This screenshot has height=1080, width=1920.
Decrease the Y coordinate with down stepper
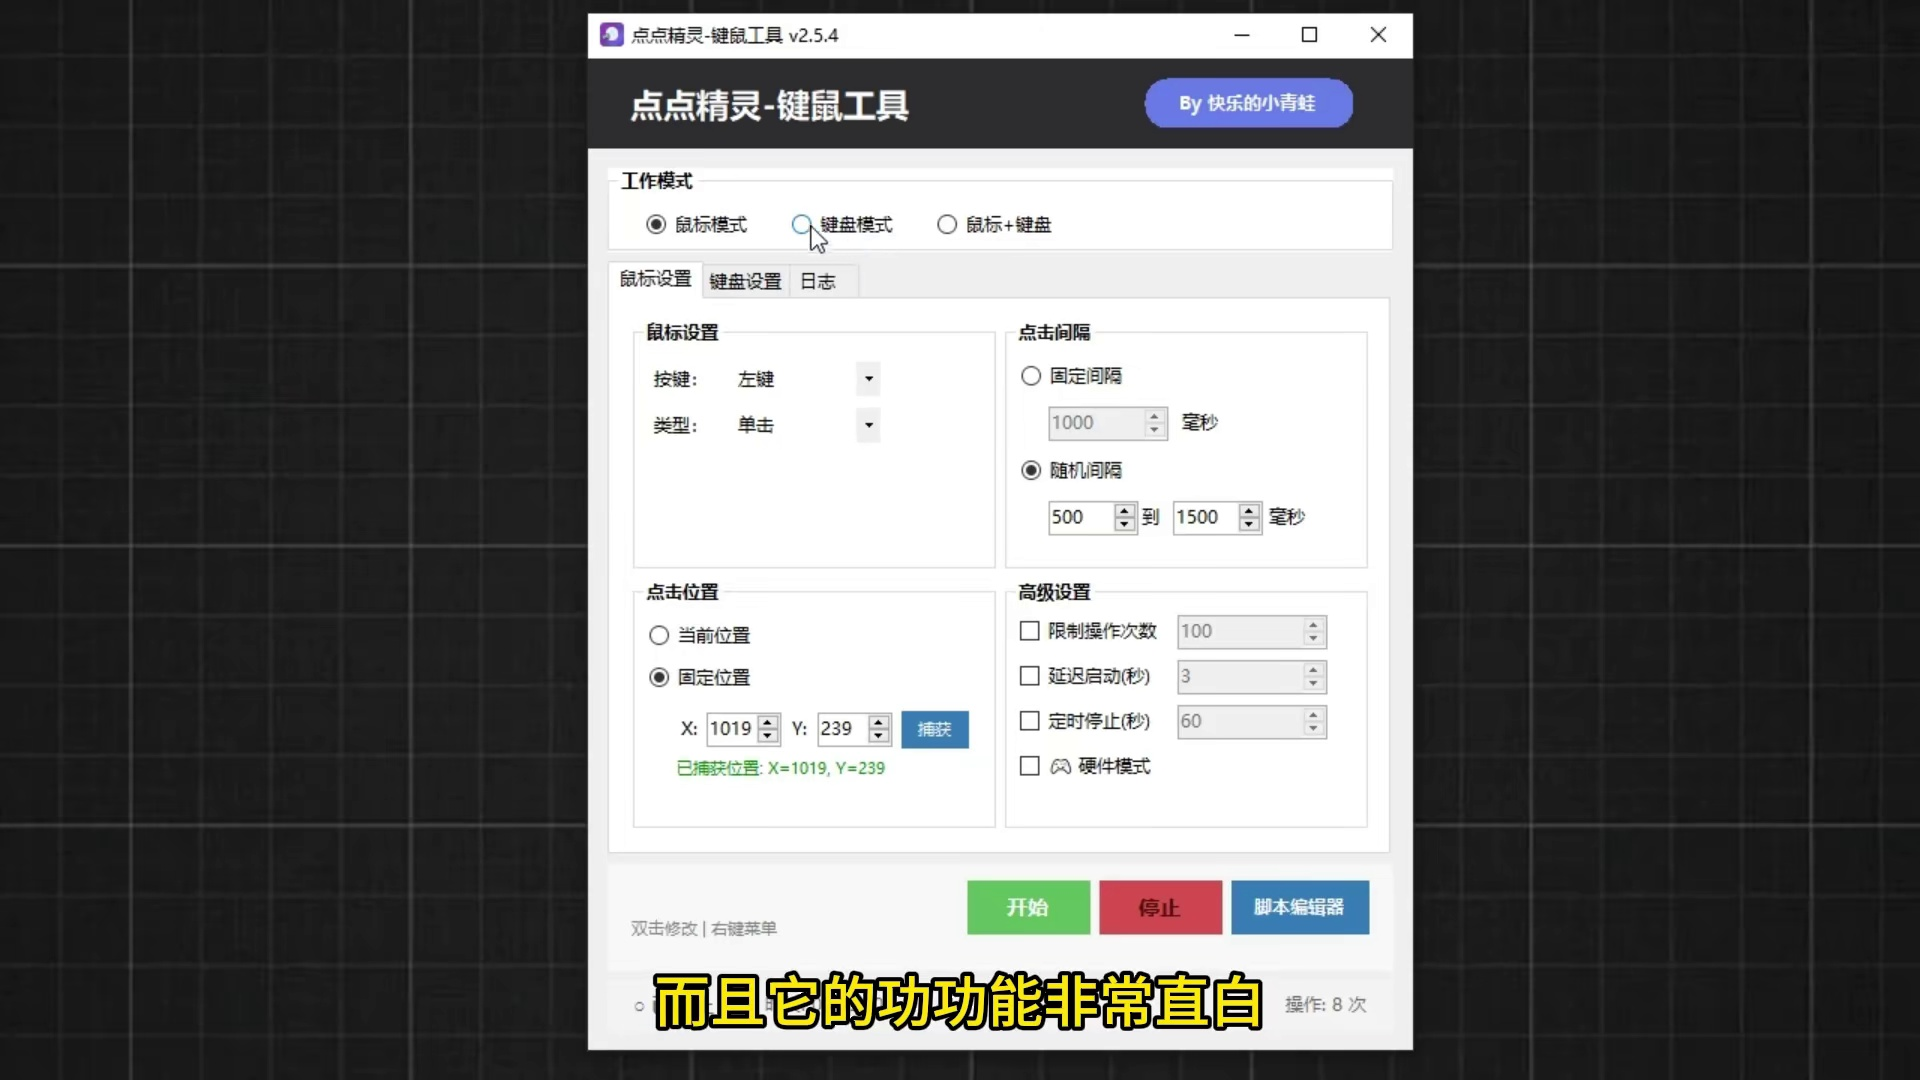point(879,736)
